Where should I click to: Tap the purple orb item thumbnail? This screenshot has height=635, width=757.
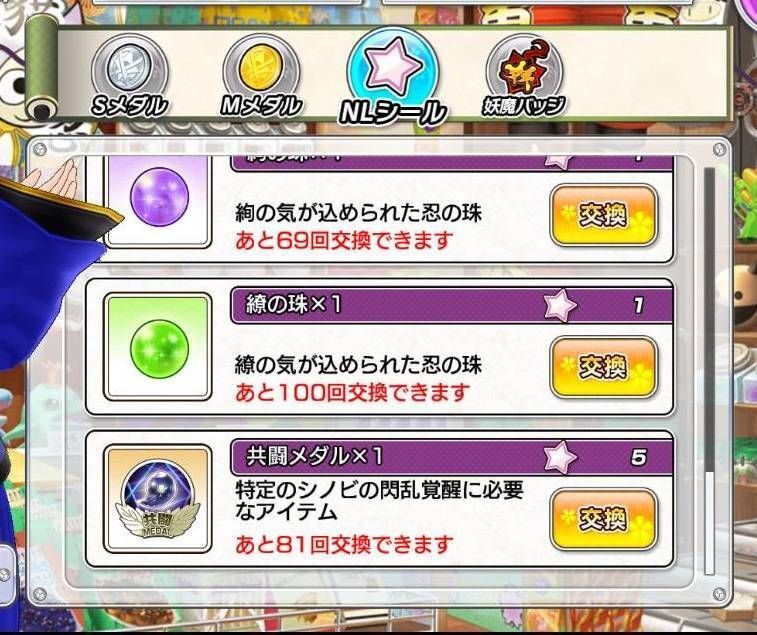point(158,196)
